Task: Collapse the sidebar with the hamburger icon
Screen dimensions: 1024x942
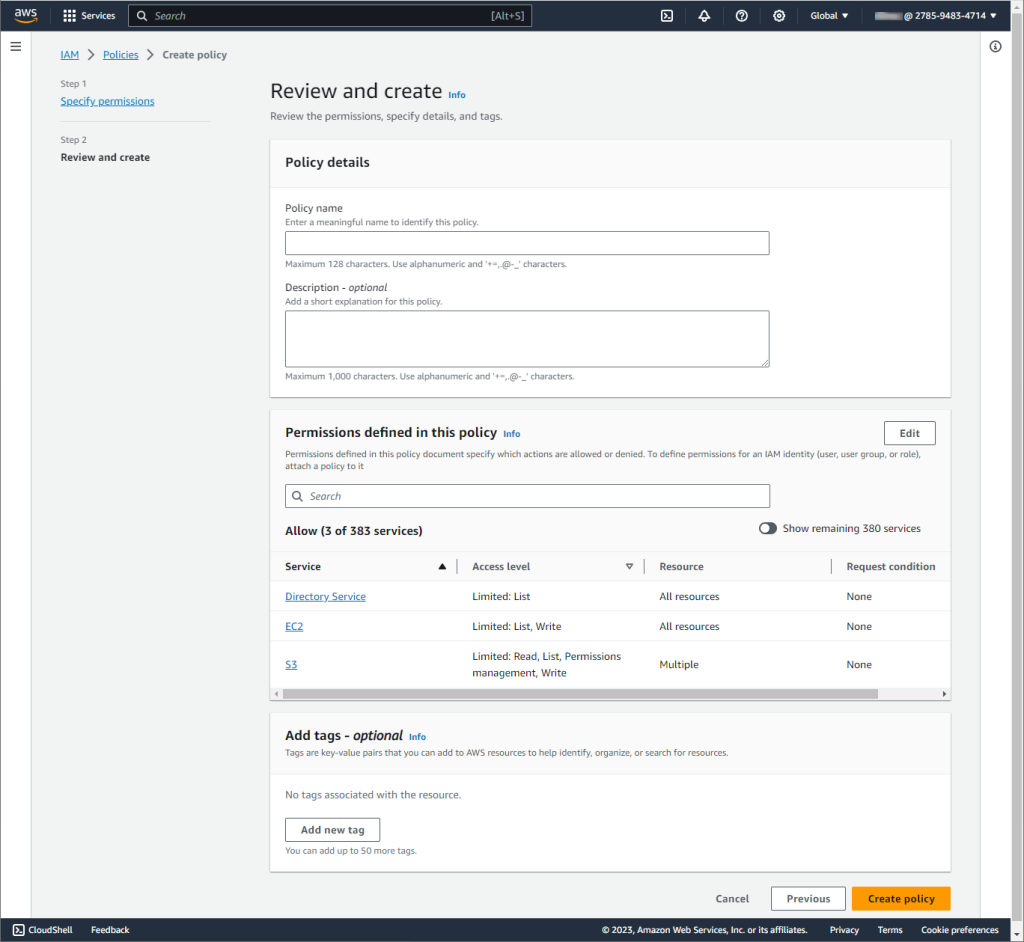Action: [x=15, y=44]
